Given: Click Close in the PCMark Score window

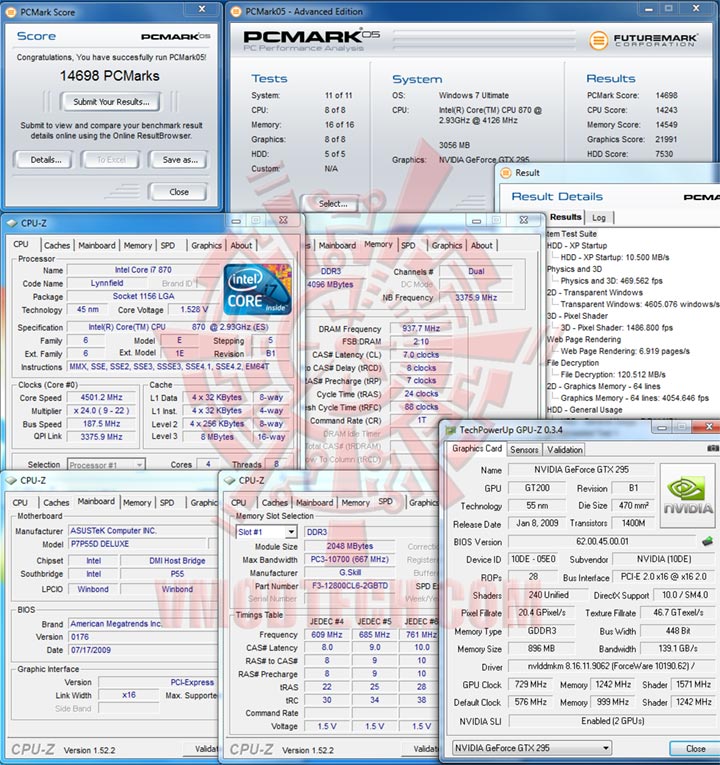Looking at the screenshot, I should tap(179, 192).
